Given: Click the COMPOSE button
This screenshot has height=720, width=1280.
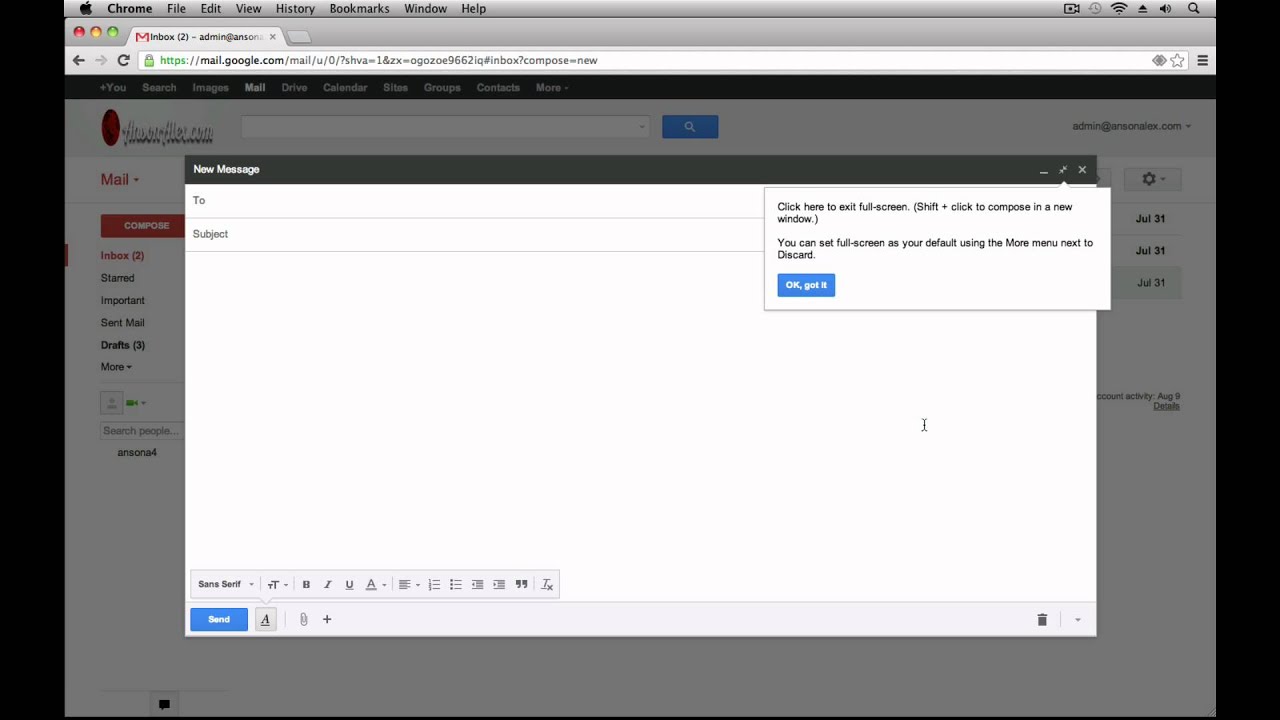Looking at the screenshot, I should pos(146,226).
